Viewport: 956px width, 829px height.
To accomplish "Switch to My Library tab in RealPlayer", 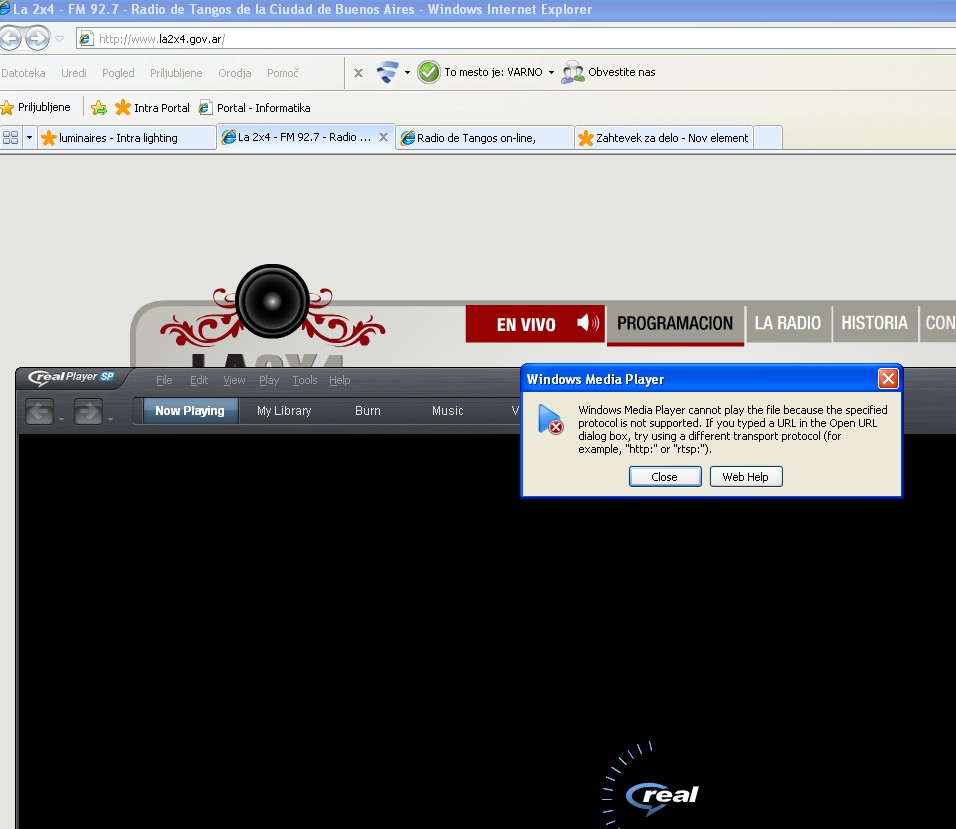I will pos(284,411).
